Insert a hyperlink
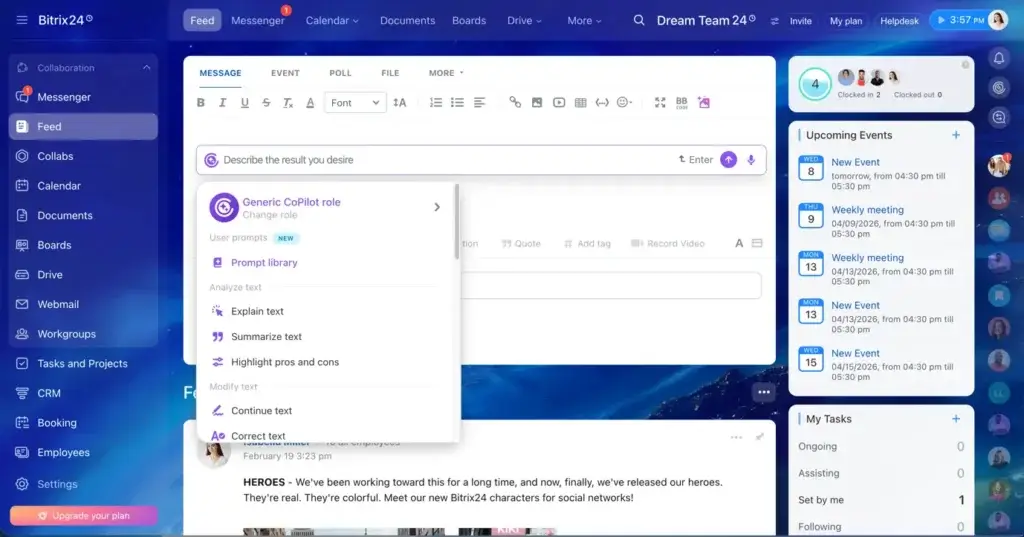This screenshot has height=537, width=1024. (x=515, y=103)
